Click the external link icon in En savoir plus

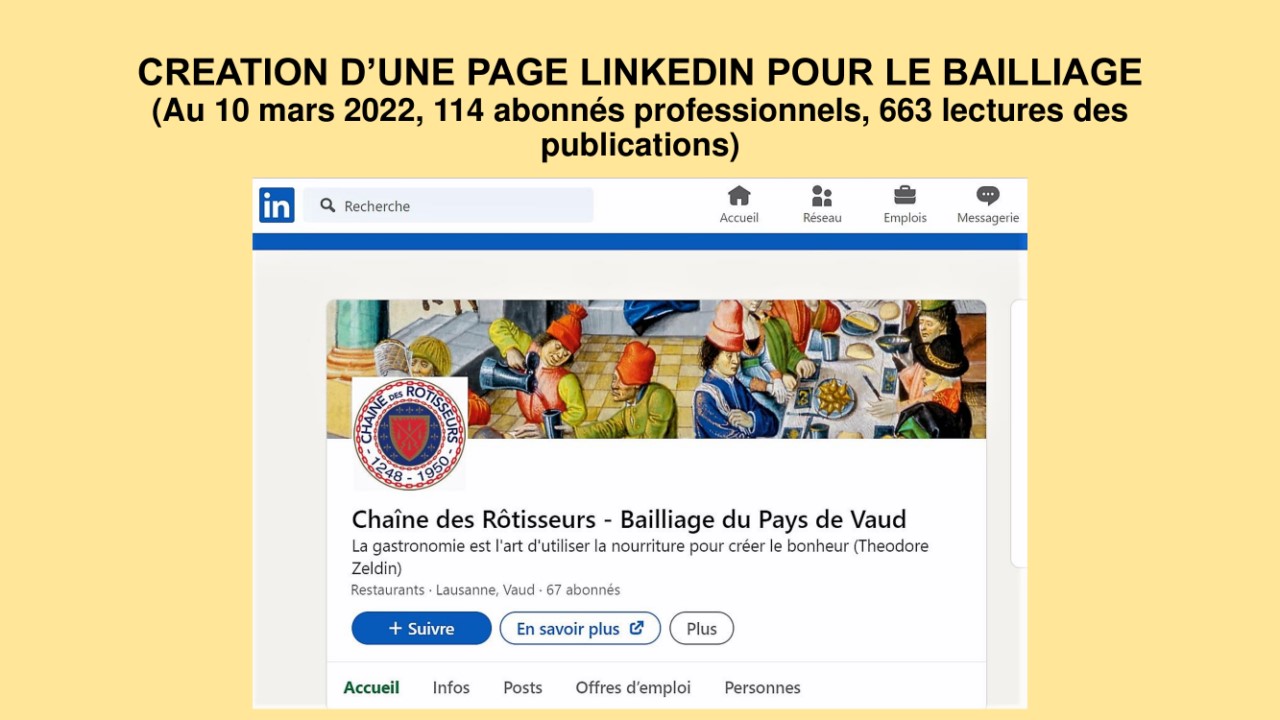(637, 629)
